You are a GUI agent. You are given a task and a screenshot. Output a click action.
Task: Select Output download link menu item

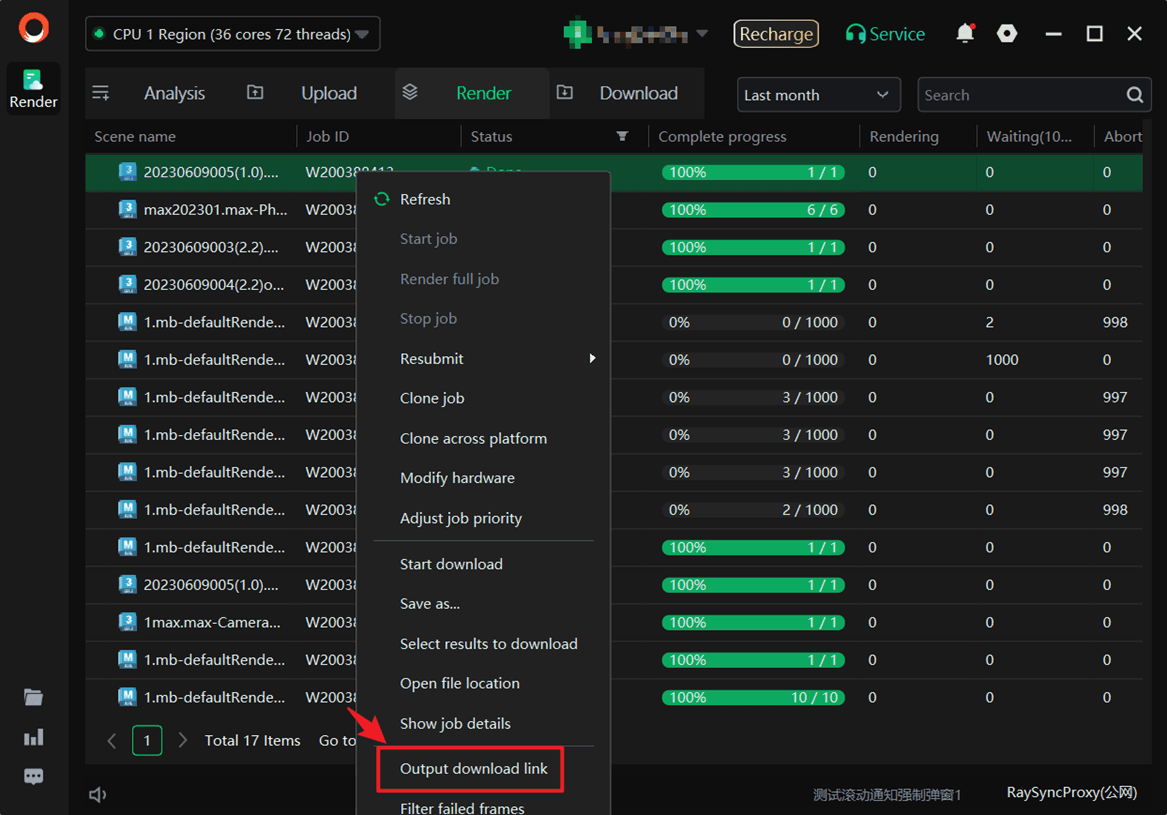(x=473, y=768)
